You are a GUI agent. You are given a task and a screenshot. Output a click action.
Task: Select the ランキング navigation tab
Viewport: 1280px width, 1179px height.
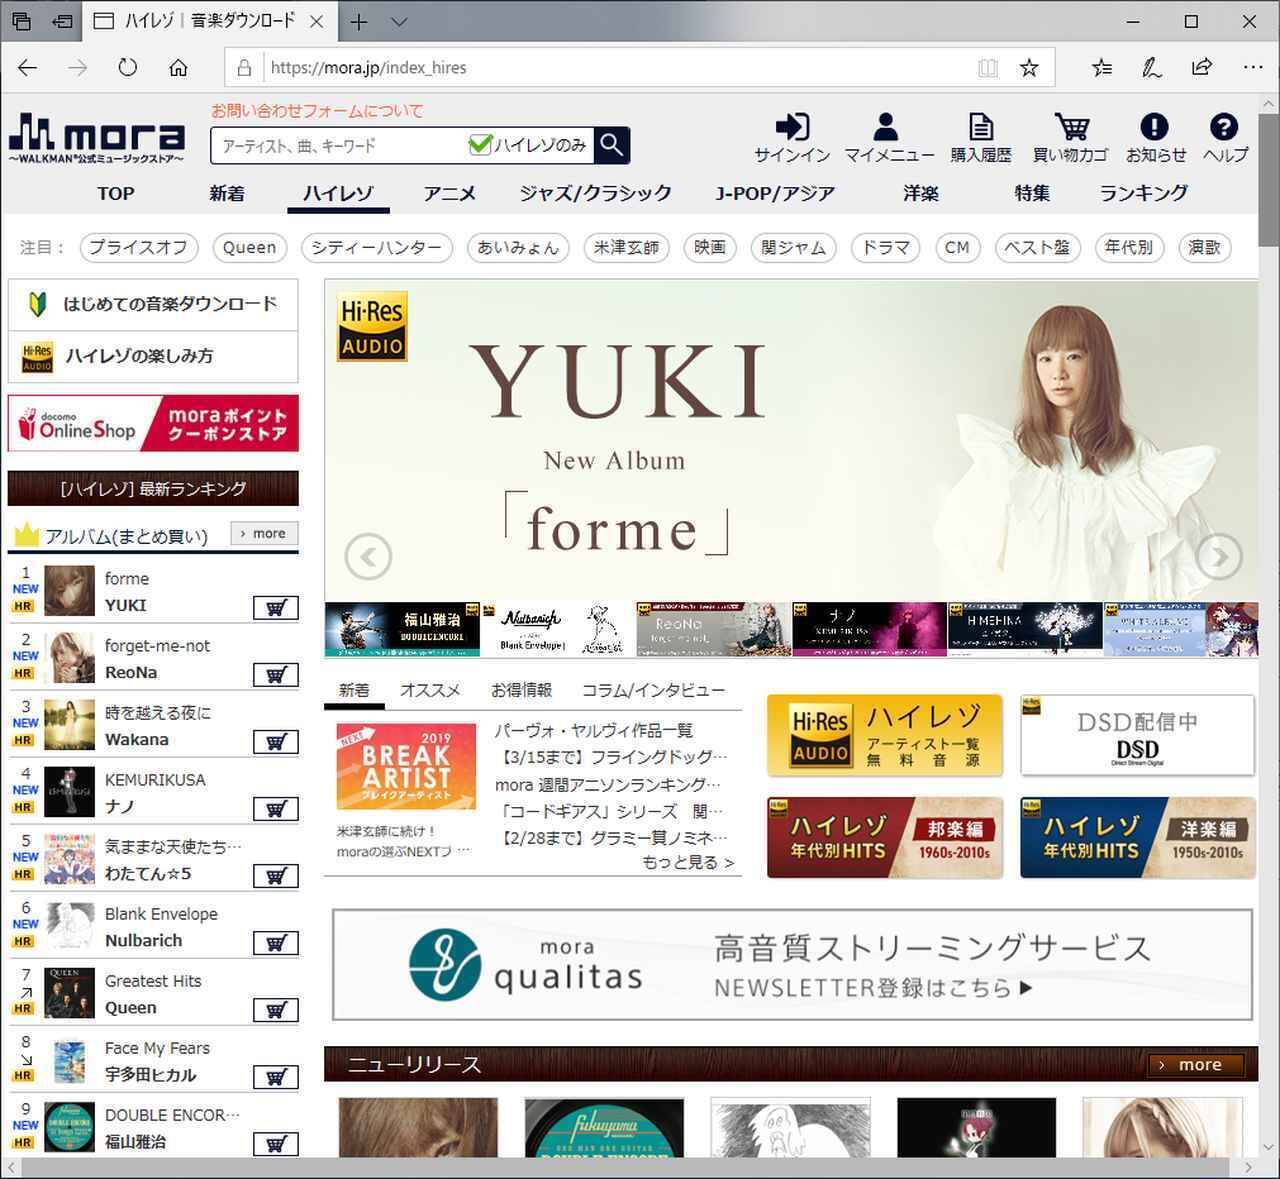[x=1143, y=193]
